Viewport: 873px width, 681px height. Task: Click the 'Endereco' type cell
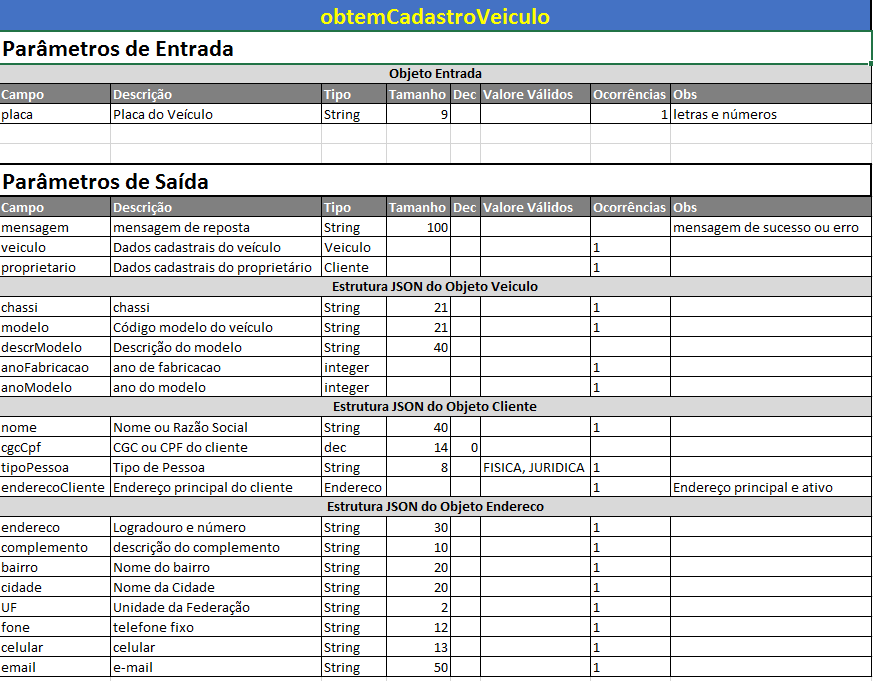pos(354,488)
